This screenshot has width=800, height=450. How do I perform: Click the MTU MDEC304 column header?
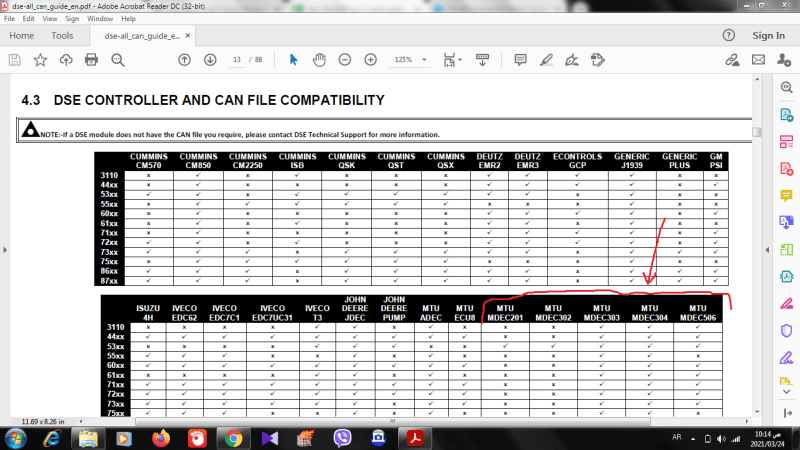(649, 313)
